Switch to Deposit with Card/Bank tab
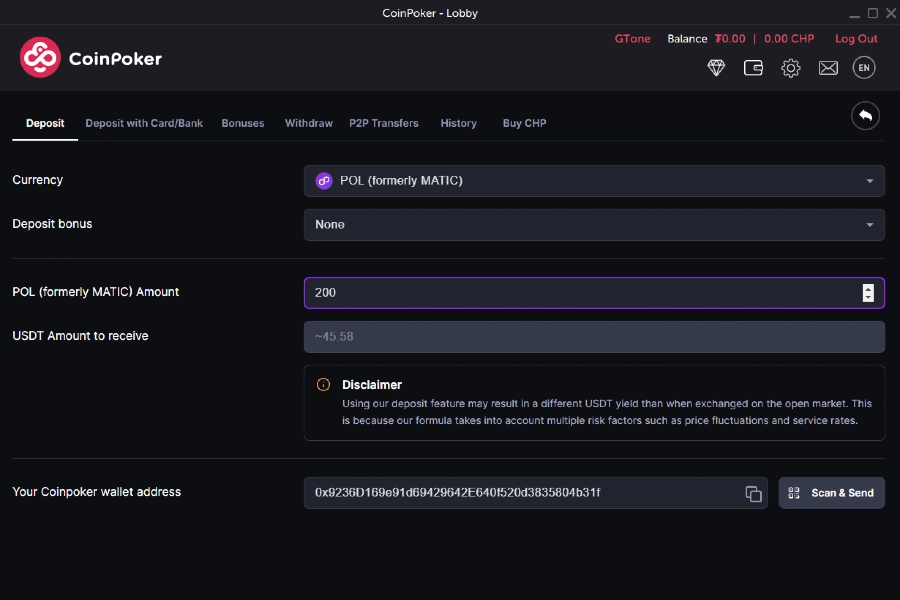The height and width of the screenshot is (600, 900). [x=144, y=123]
